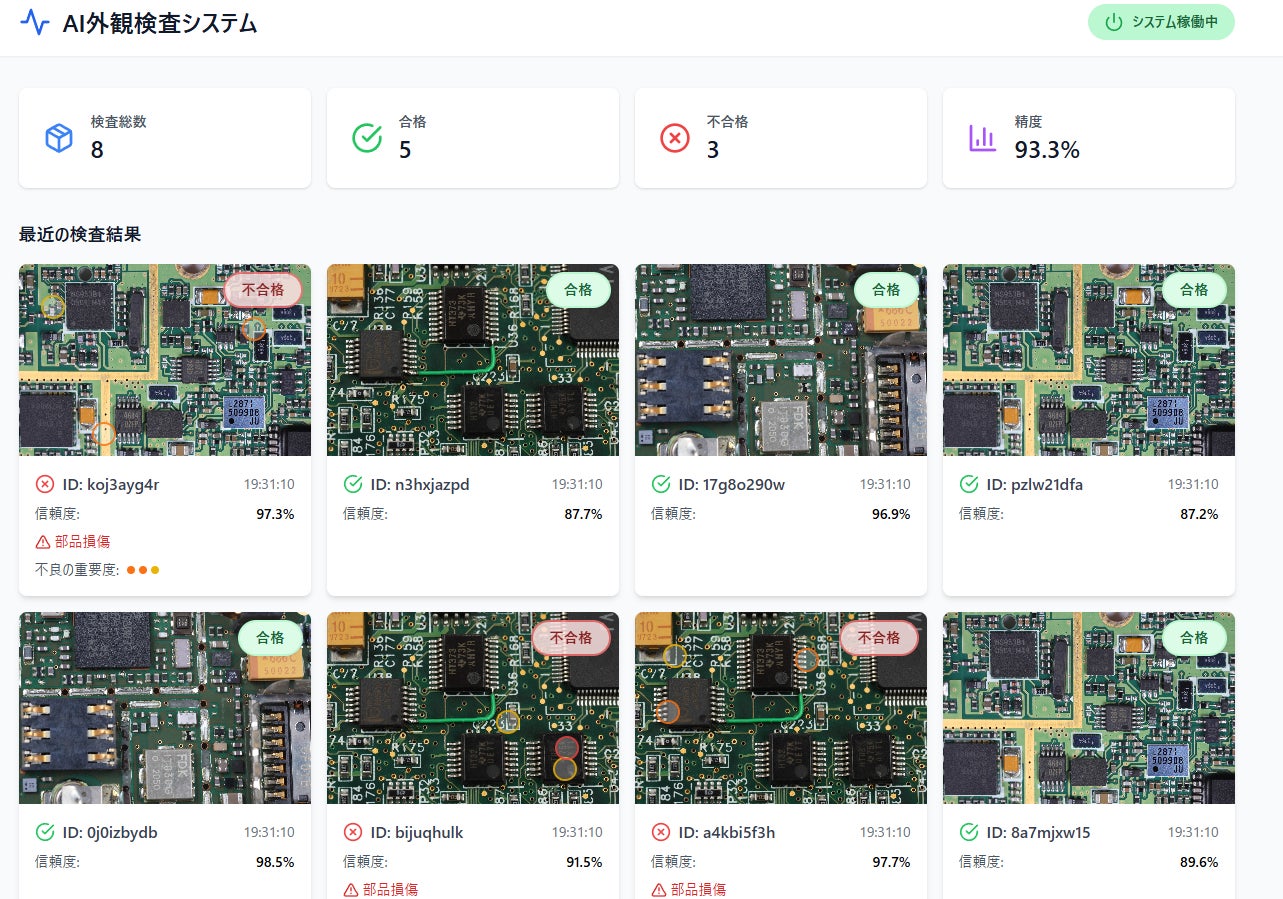Click the 部品損傷 defect label under a4kbi5f3h
The height and width of the screenshot is (899, 1283).
(x=699, y=890)
